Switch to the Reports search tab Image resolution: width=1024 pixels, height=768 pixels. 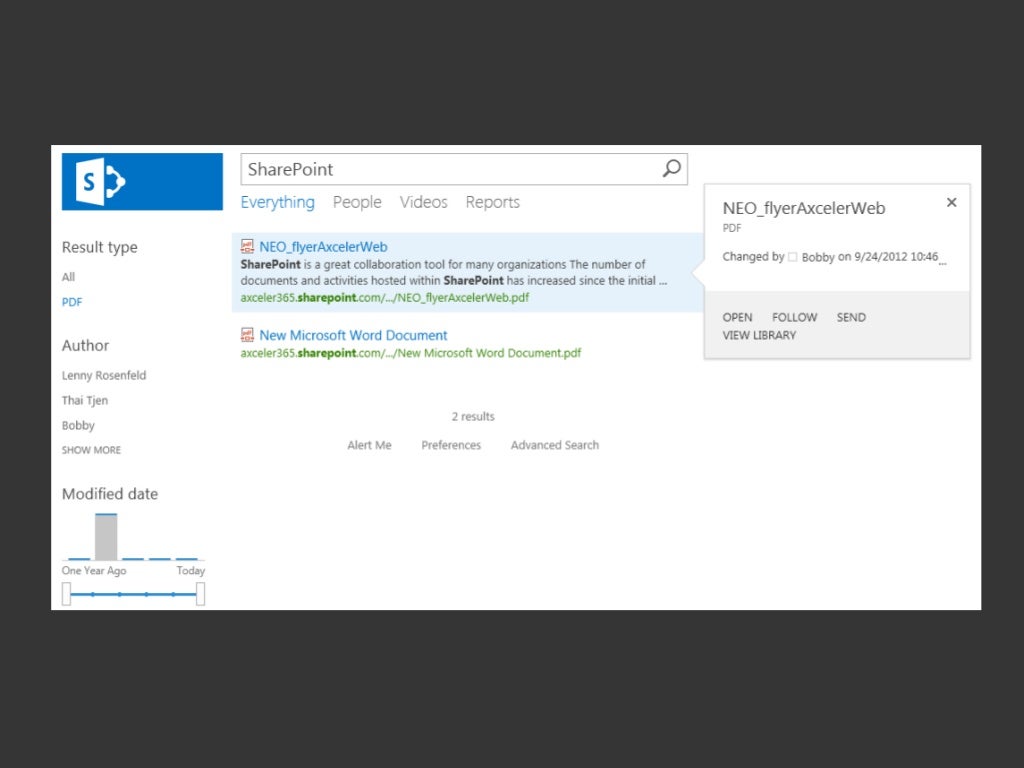[x=492, y=202]
